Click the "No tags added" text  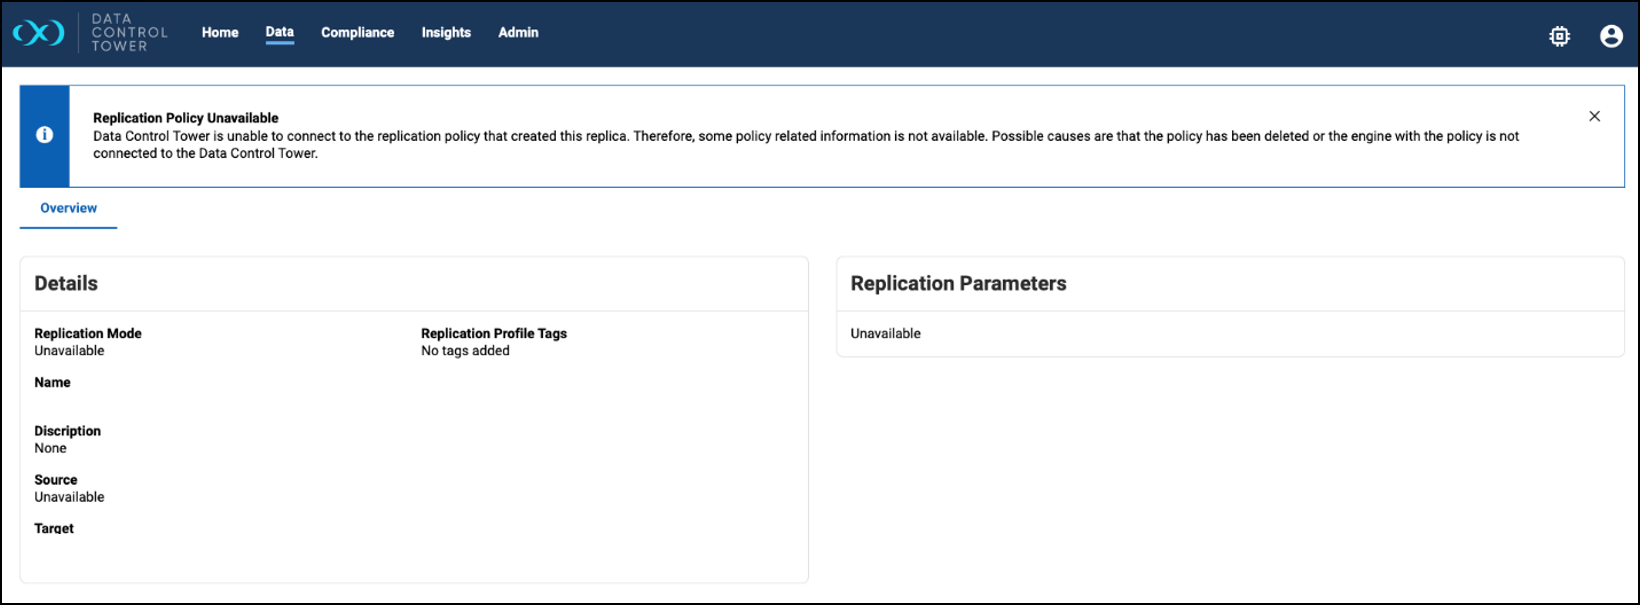coord(465,350)
